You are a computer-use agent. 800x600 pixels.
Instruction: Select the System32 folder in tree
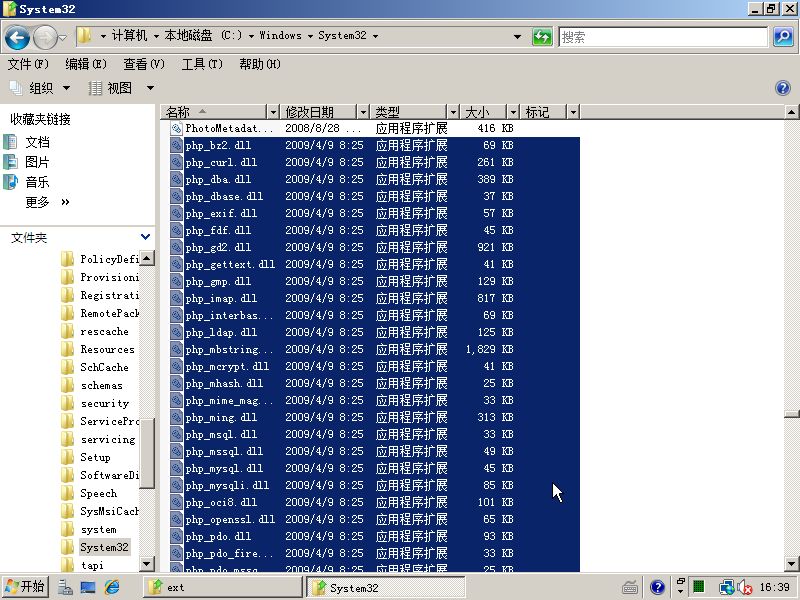click(105, 547)
